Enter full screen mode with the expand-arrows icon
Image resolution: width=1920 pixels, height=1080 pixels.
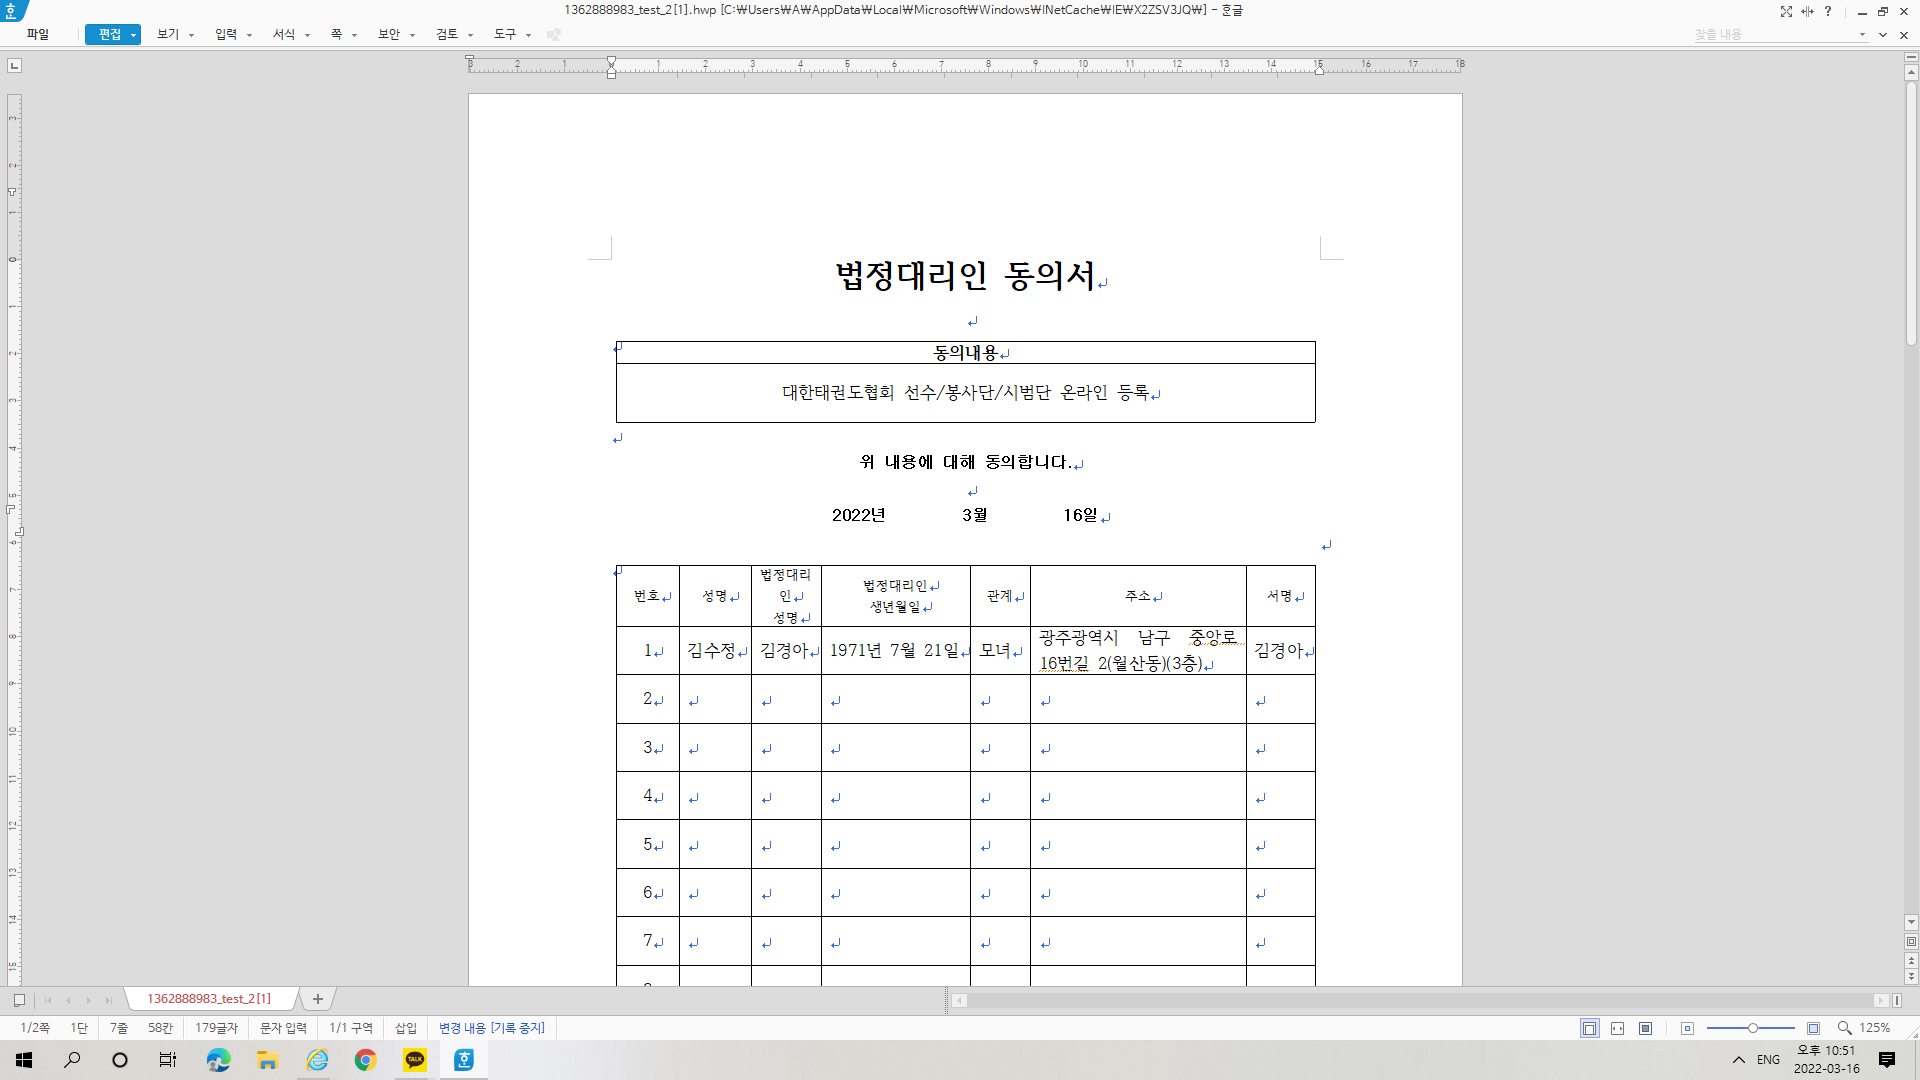pyautogui.click(x=1786, y=11)
